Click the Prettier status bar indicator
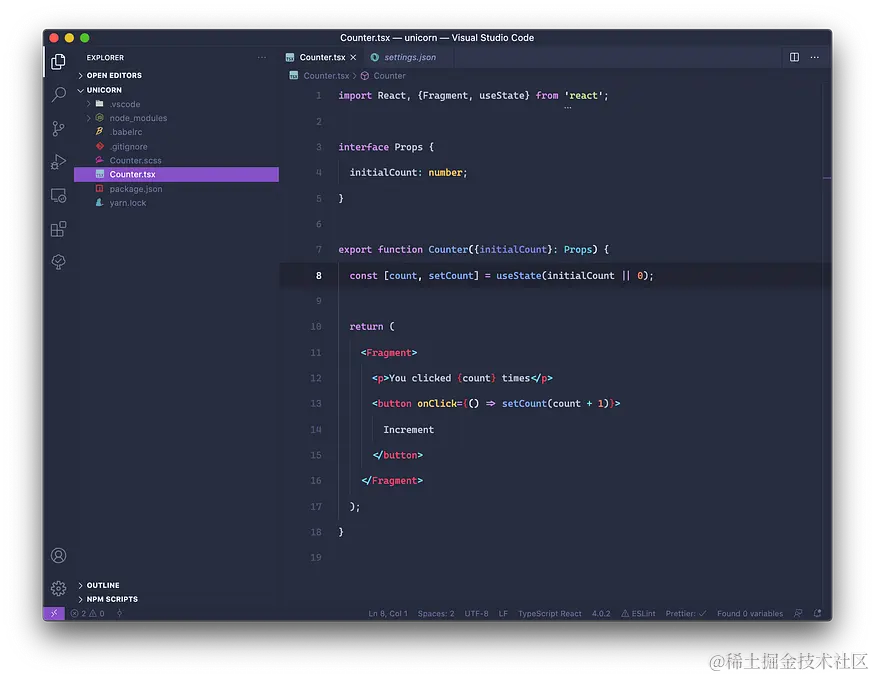 coord(684,613)
